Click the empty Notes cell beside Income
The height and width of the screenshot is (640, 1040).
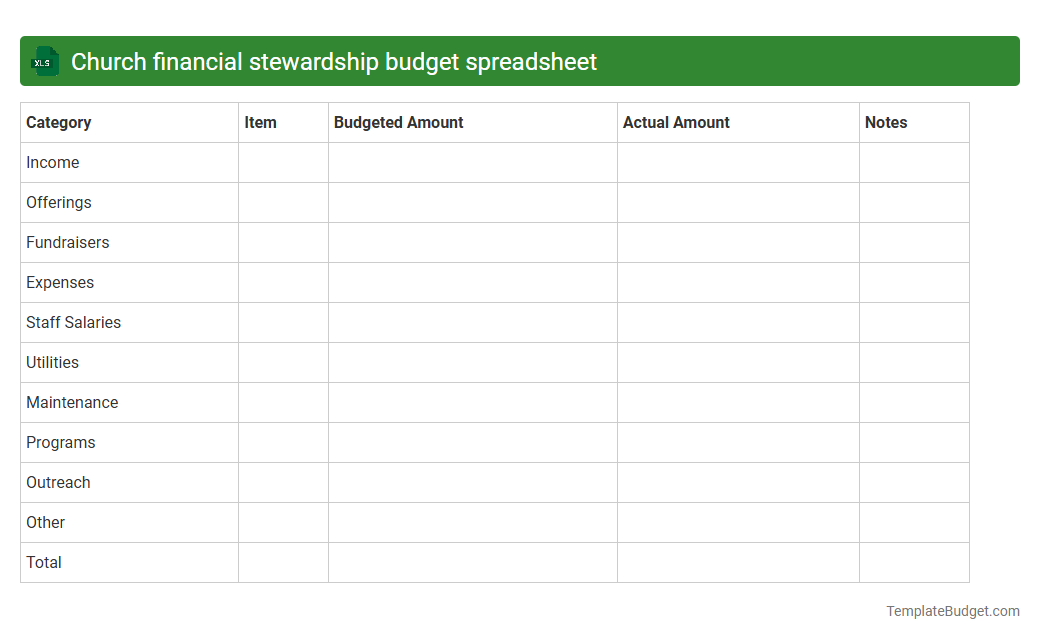click(913, 162)
